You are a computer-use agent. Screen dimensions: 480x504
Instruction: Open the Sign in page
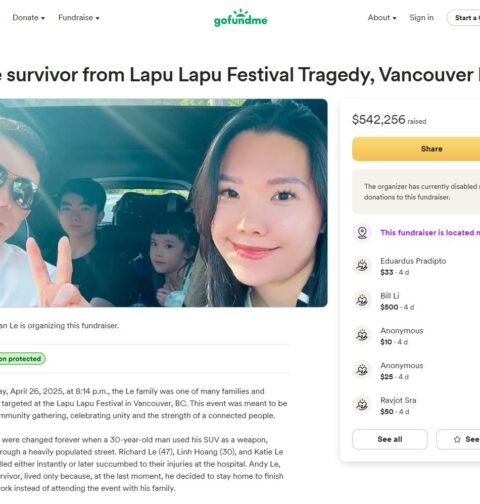tap(422, 18)
